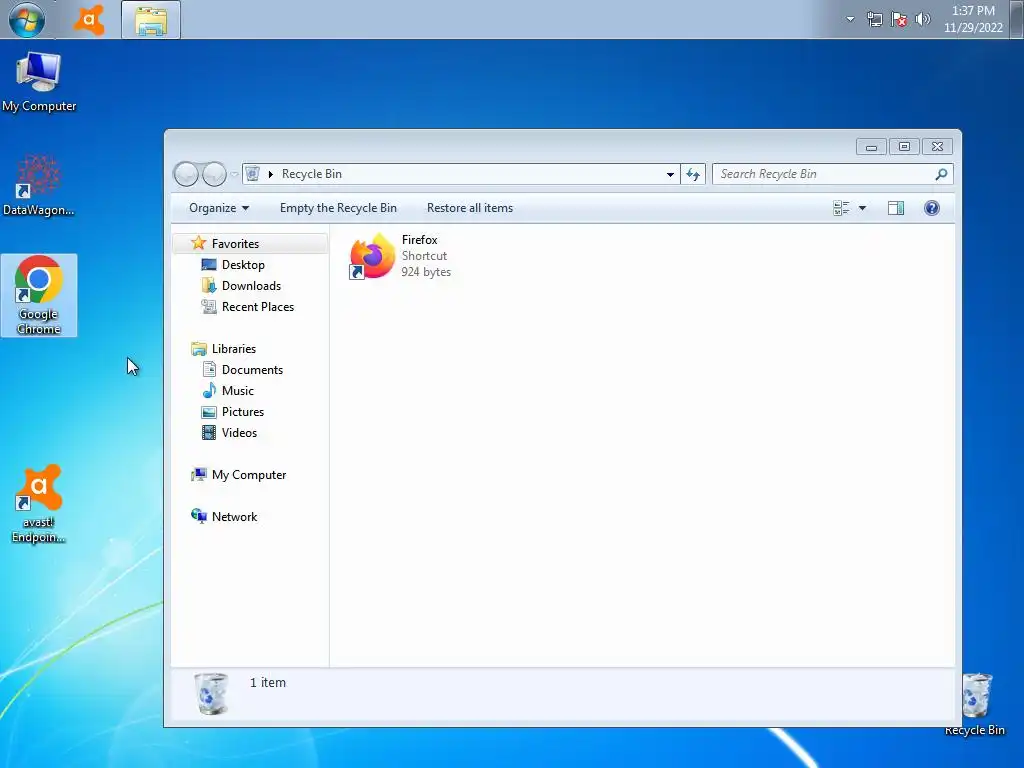Click the Back navigation button
The image size is (1024, 768).
pyautogui.click(x=186, y=174)
